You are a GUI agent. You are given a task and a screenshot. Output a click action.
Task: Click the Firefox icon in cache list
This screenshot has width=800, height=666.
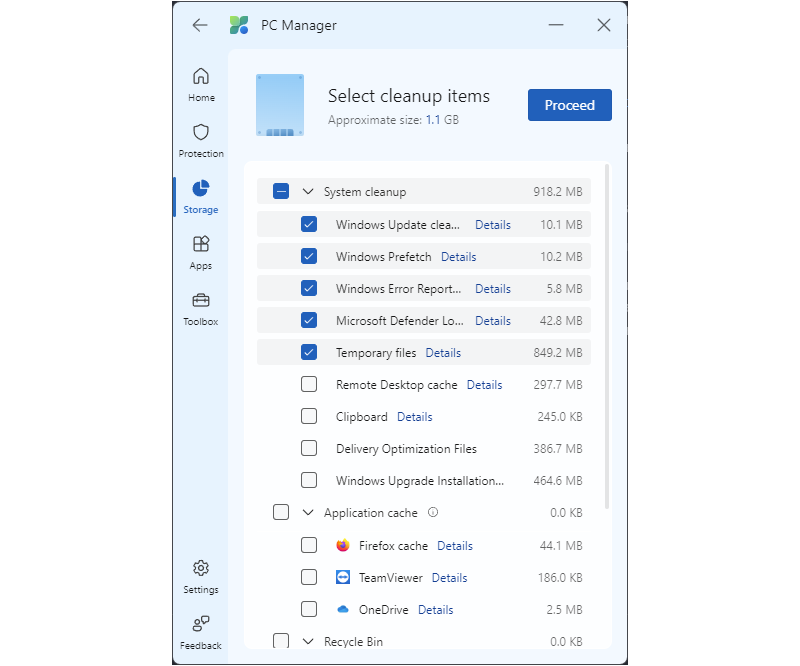coord(343,546)
